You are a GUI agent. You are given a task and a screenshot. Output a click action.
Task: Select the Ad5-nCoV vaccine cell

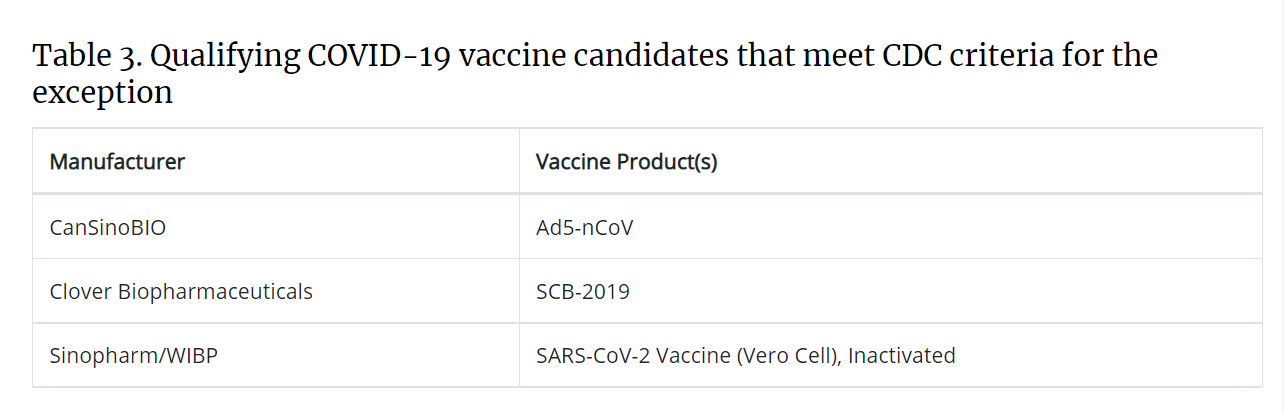tap(891, 227)
